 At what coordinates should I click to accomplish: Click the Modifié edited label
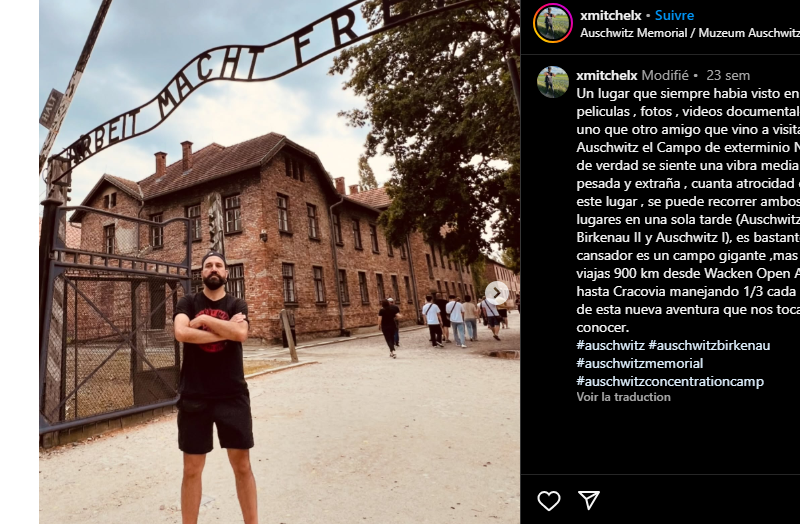[665, 76]
